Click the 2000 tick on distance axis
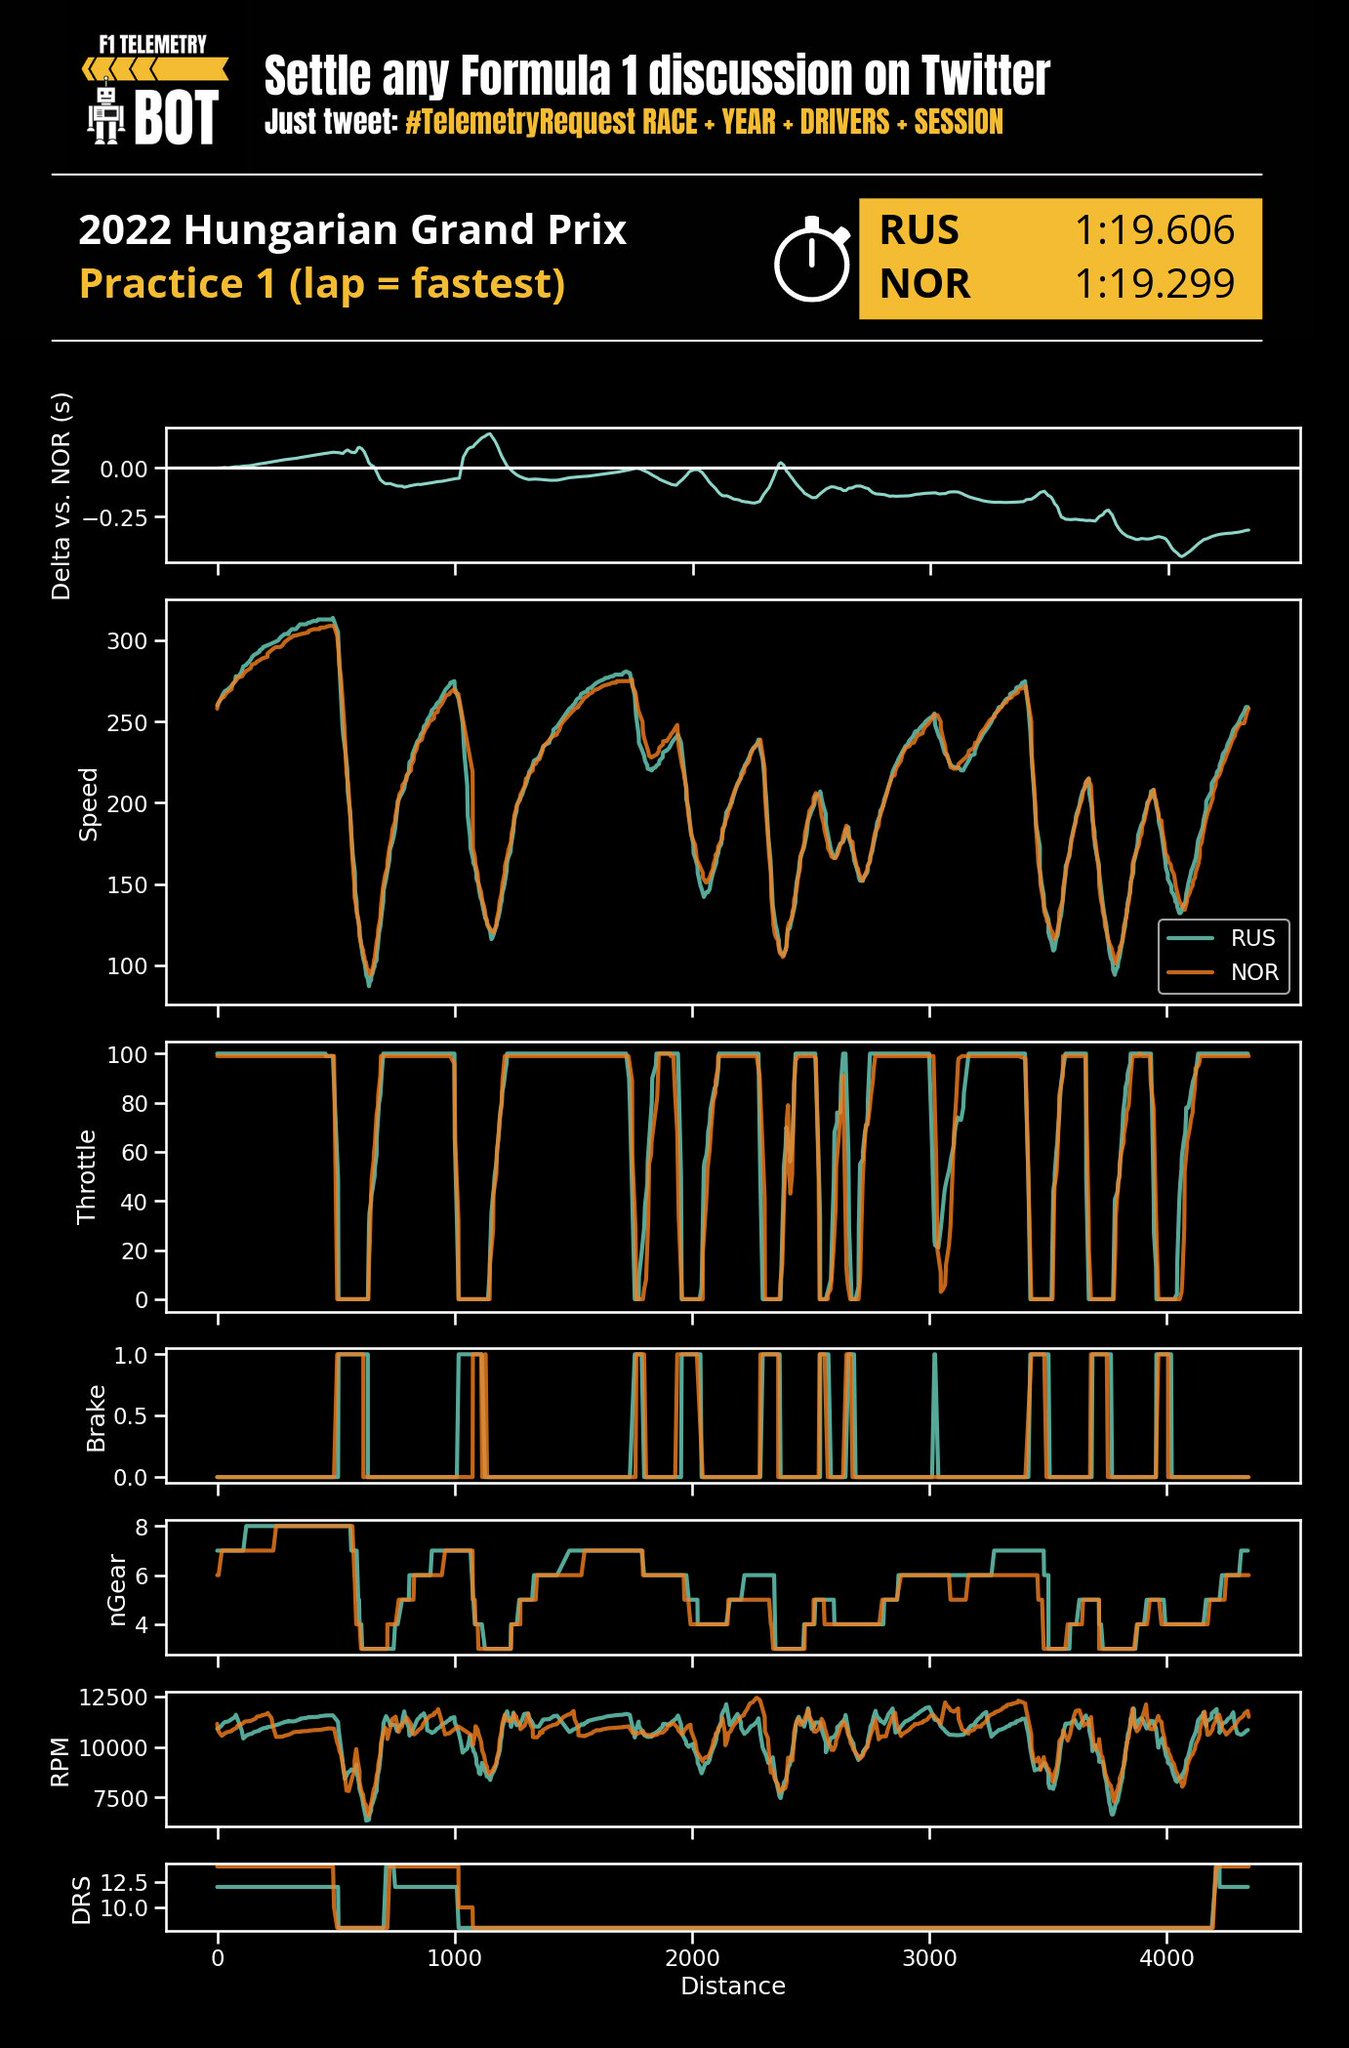Image resolution: width=1349 pixels, height=2048 pixels. 692,1958
